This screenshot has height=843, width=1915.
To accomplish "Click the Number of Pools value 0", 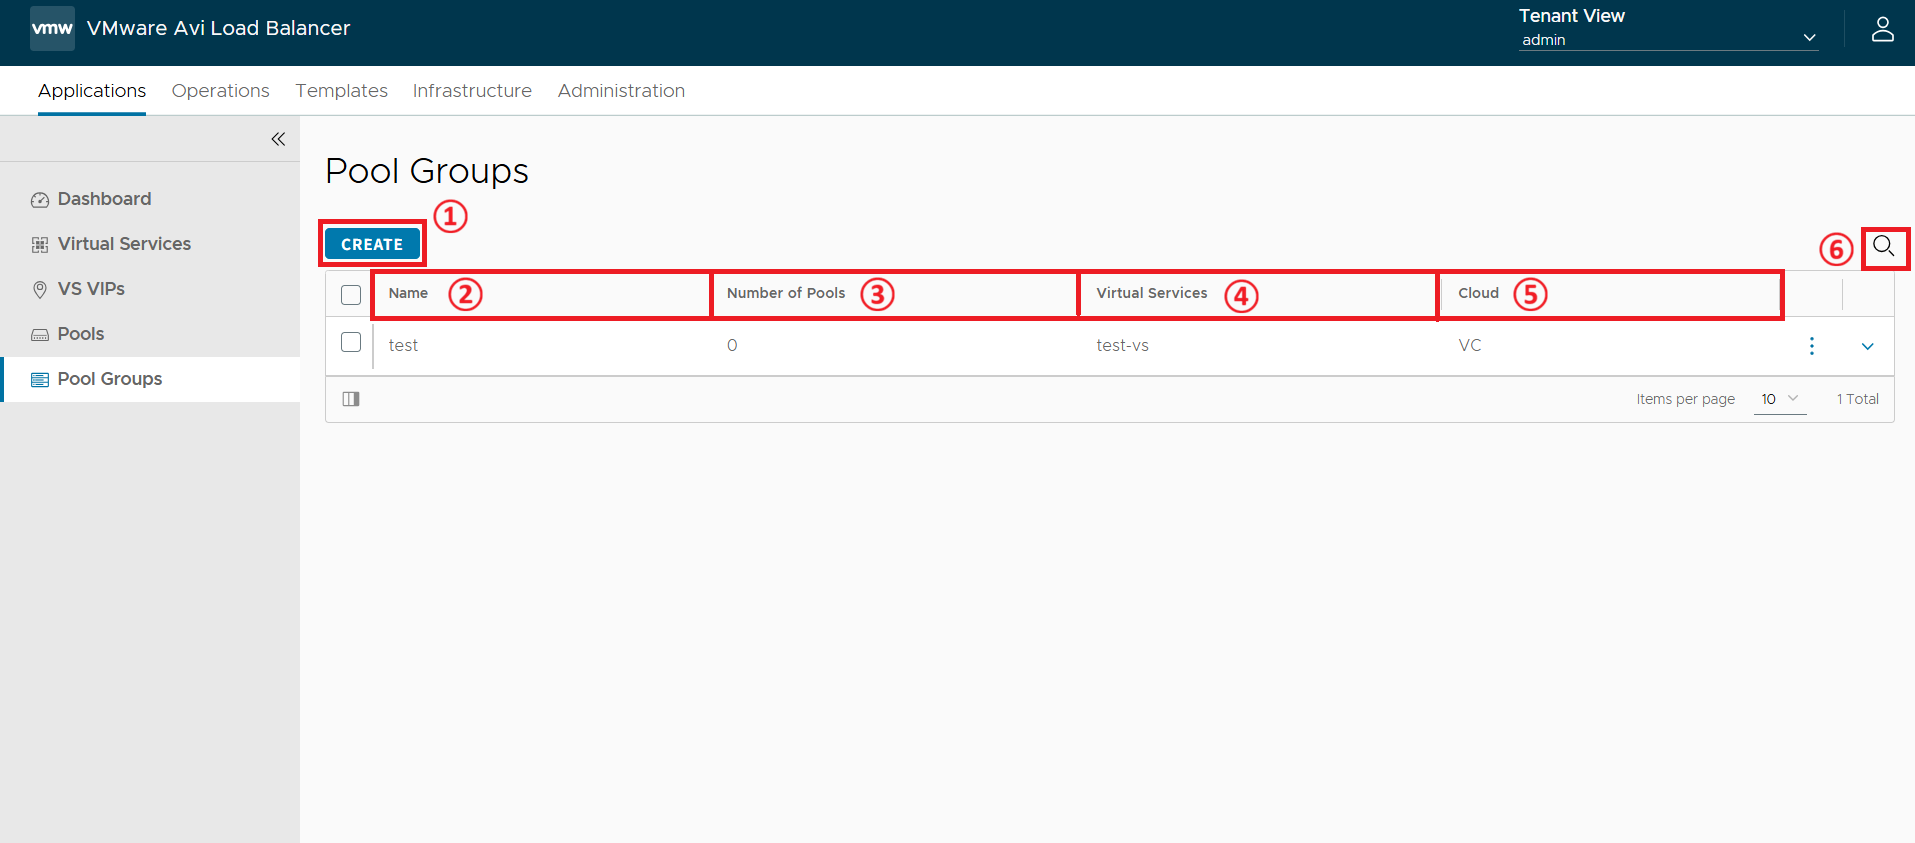I will pos(732,346).
